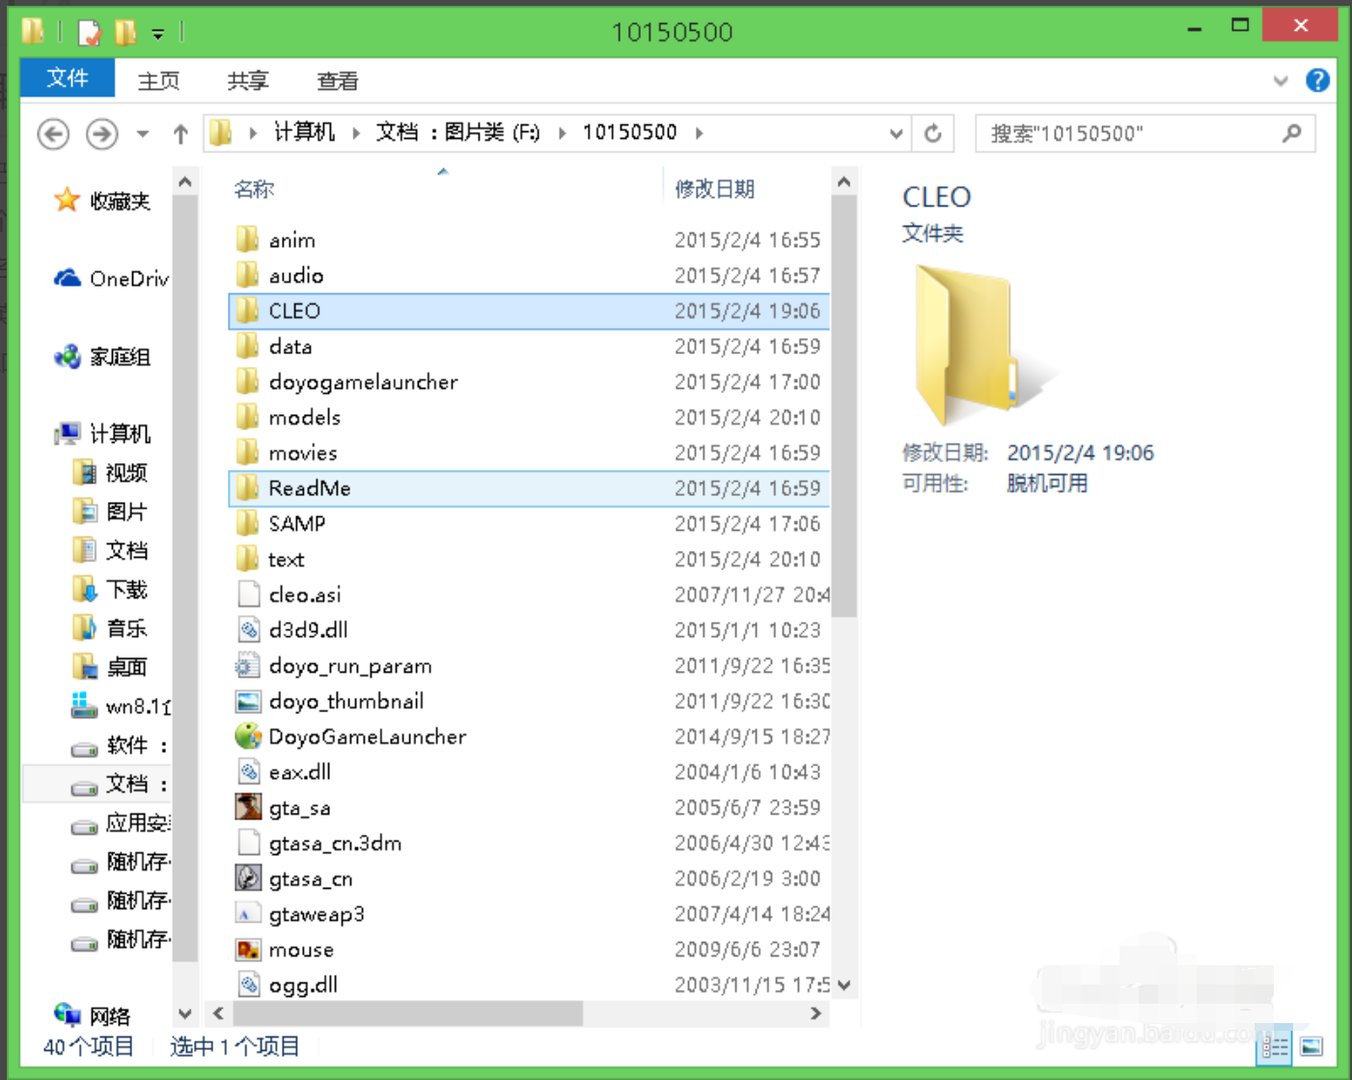Expand the ribbon with chevron arrow
The width and height of the screenshot is (1352, 1080).
[1280, 81]
